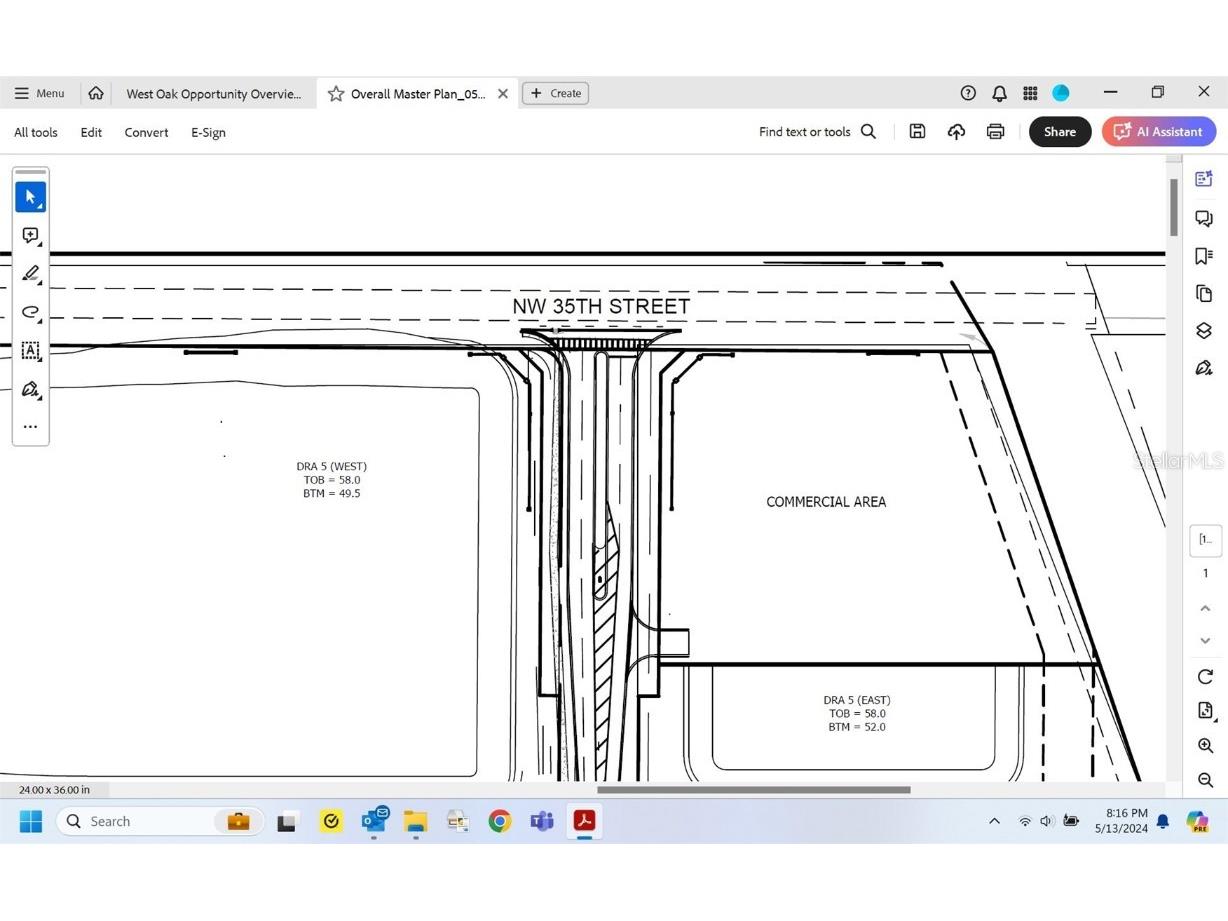Click the Print document icon
This screenshot has width=1228, height=921.
click(x=996, y=131)
